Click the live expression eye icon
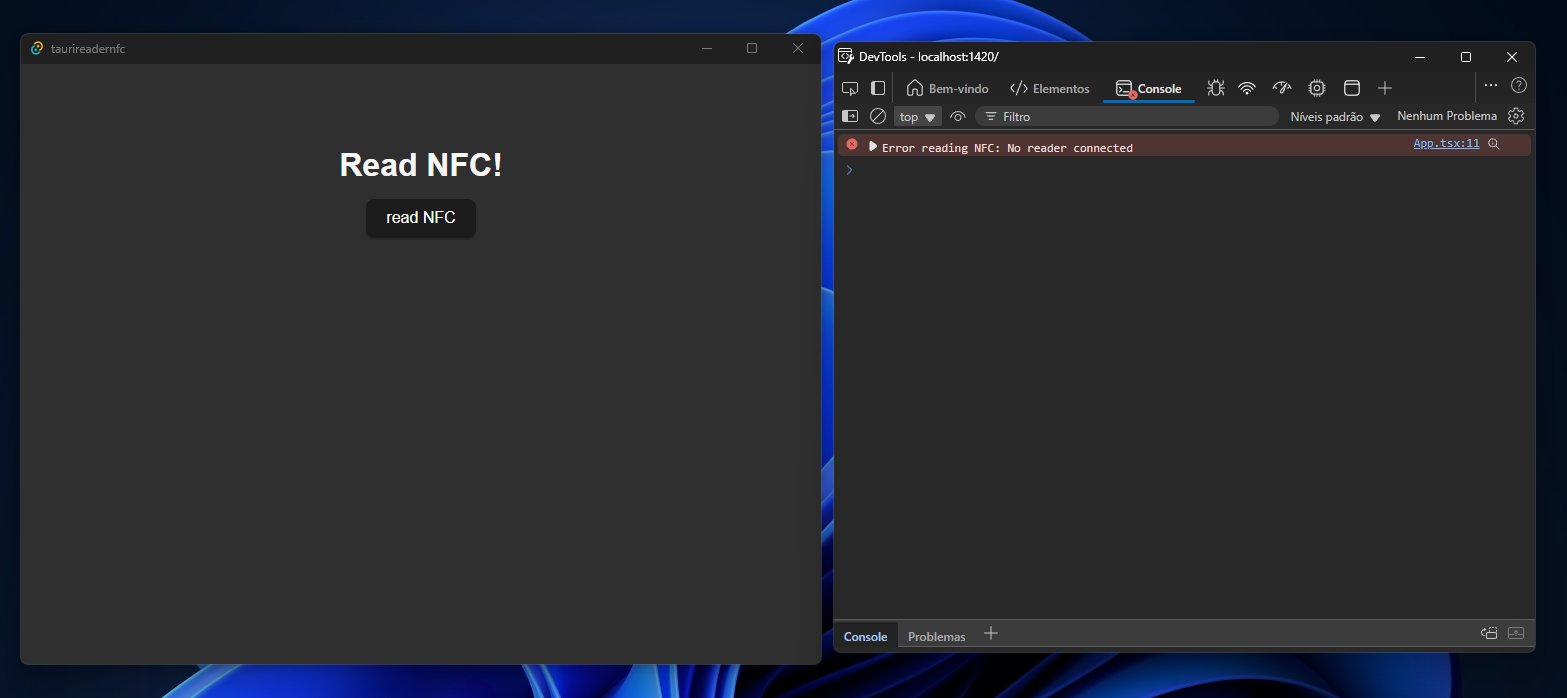The height and width of the screenshot is (698, 1567). coord(958,117)
